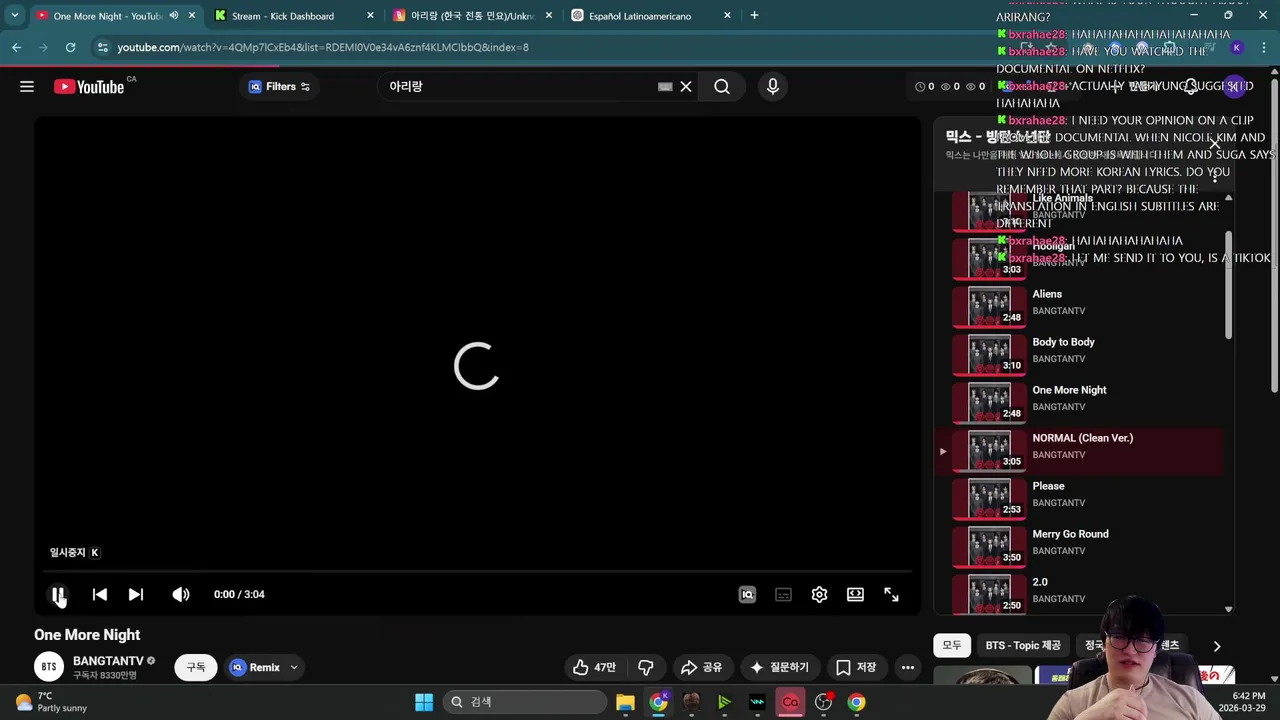Click the YouTube URL address bar
The height and width of the screenshot is (720, 1280).
click(x=323, y=47)
